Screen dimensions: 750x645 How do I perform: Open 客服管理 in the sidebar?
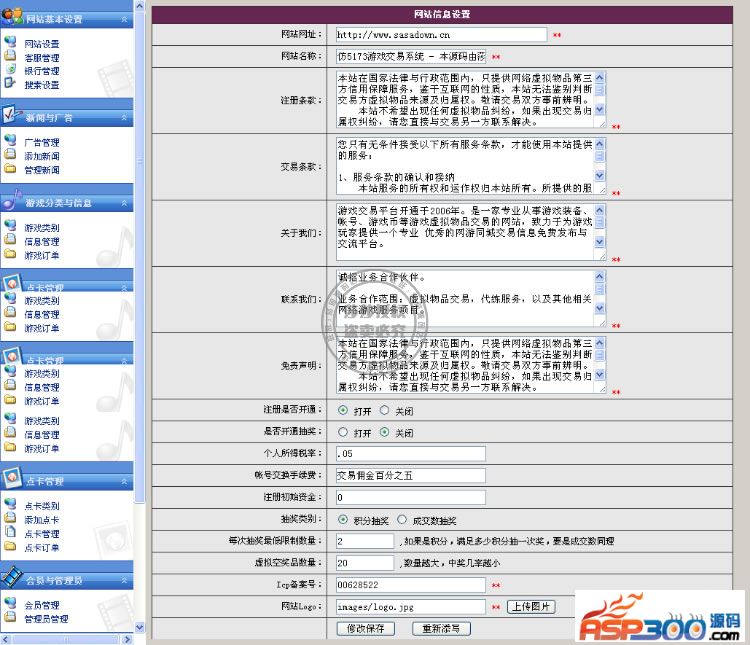(x=42, y=58)
